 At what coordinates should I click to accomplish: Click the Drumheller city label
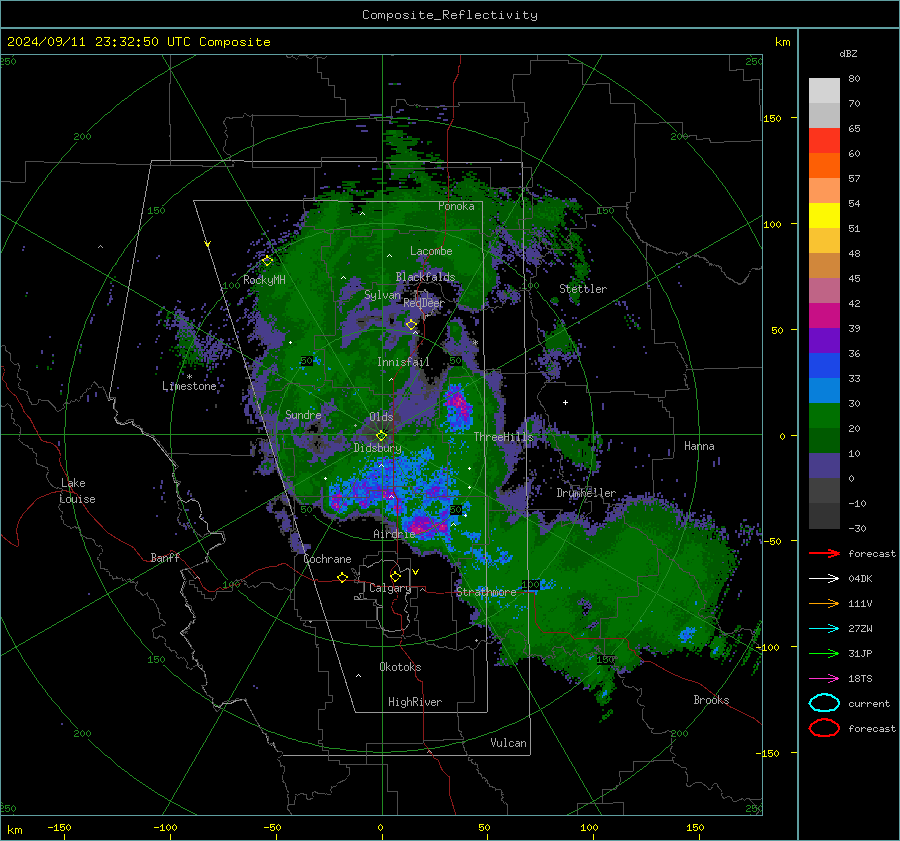pyautogui.click(x=586, y=493)
